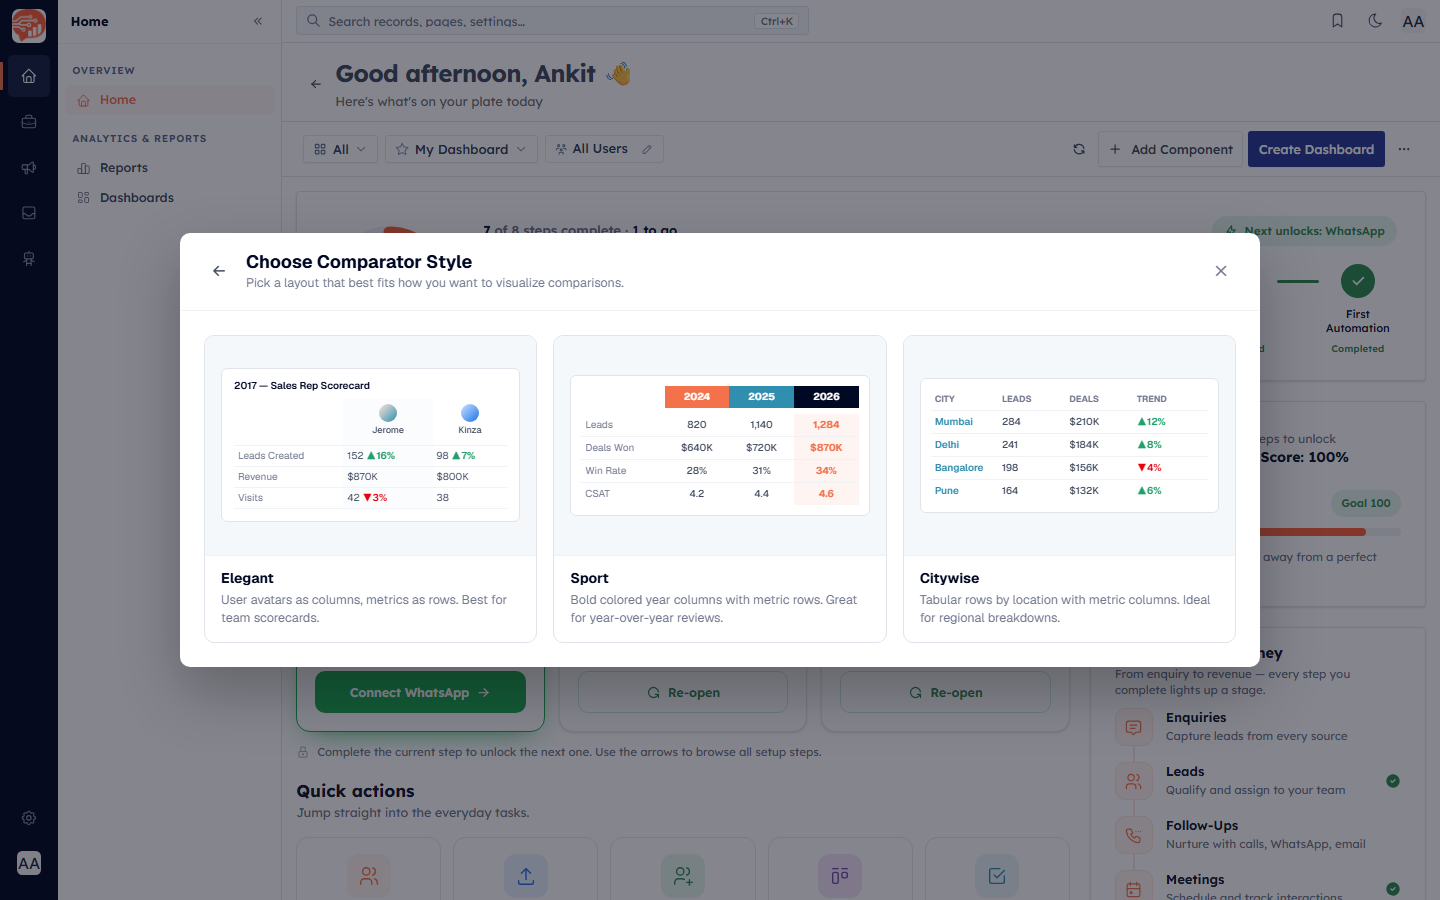1440x900 pixels.
Task: Click the 2025 blue column header
Action: (x=761, y=396)
